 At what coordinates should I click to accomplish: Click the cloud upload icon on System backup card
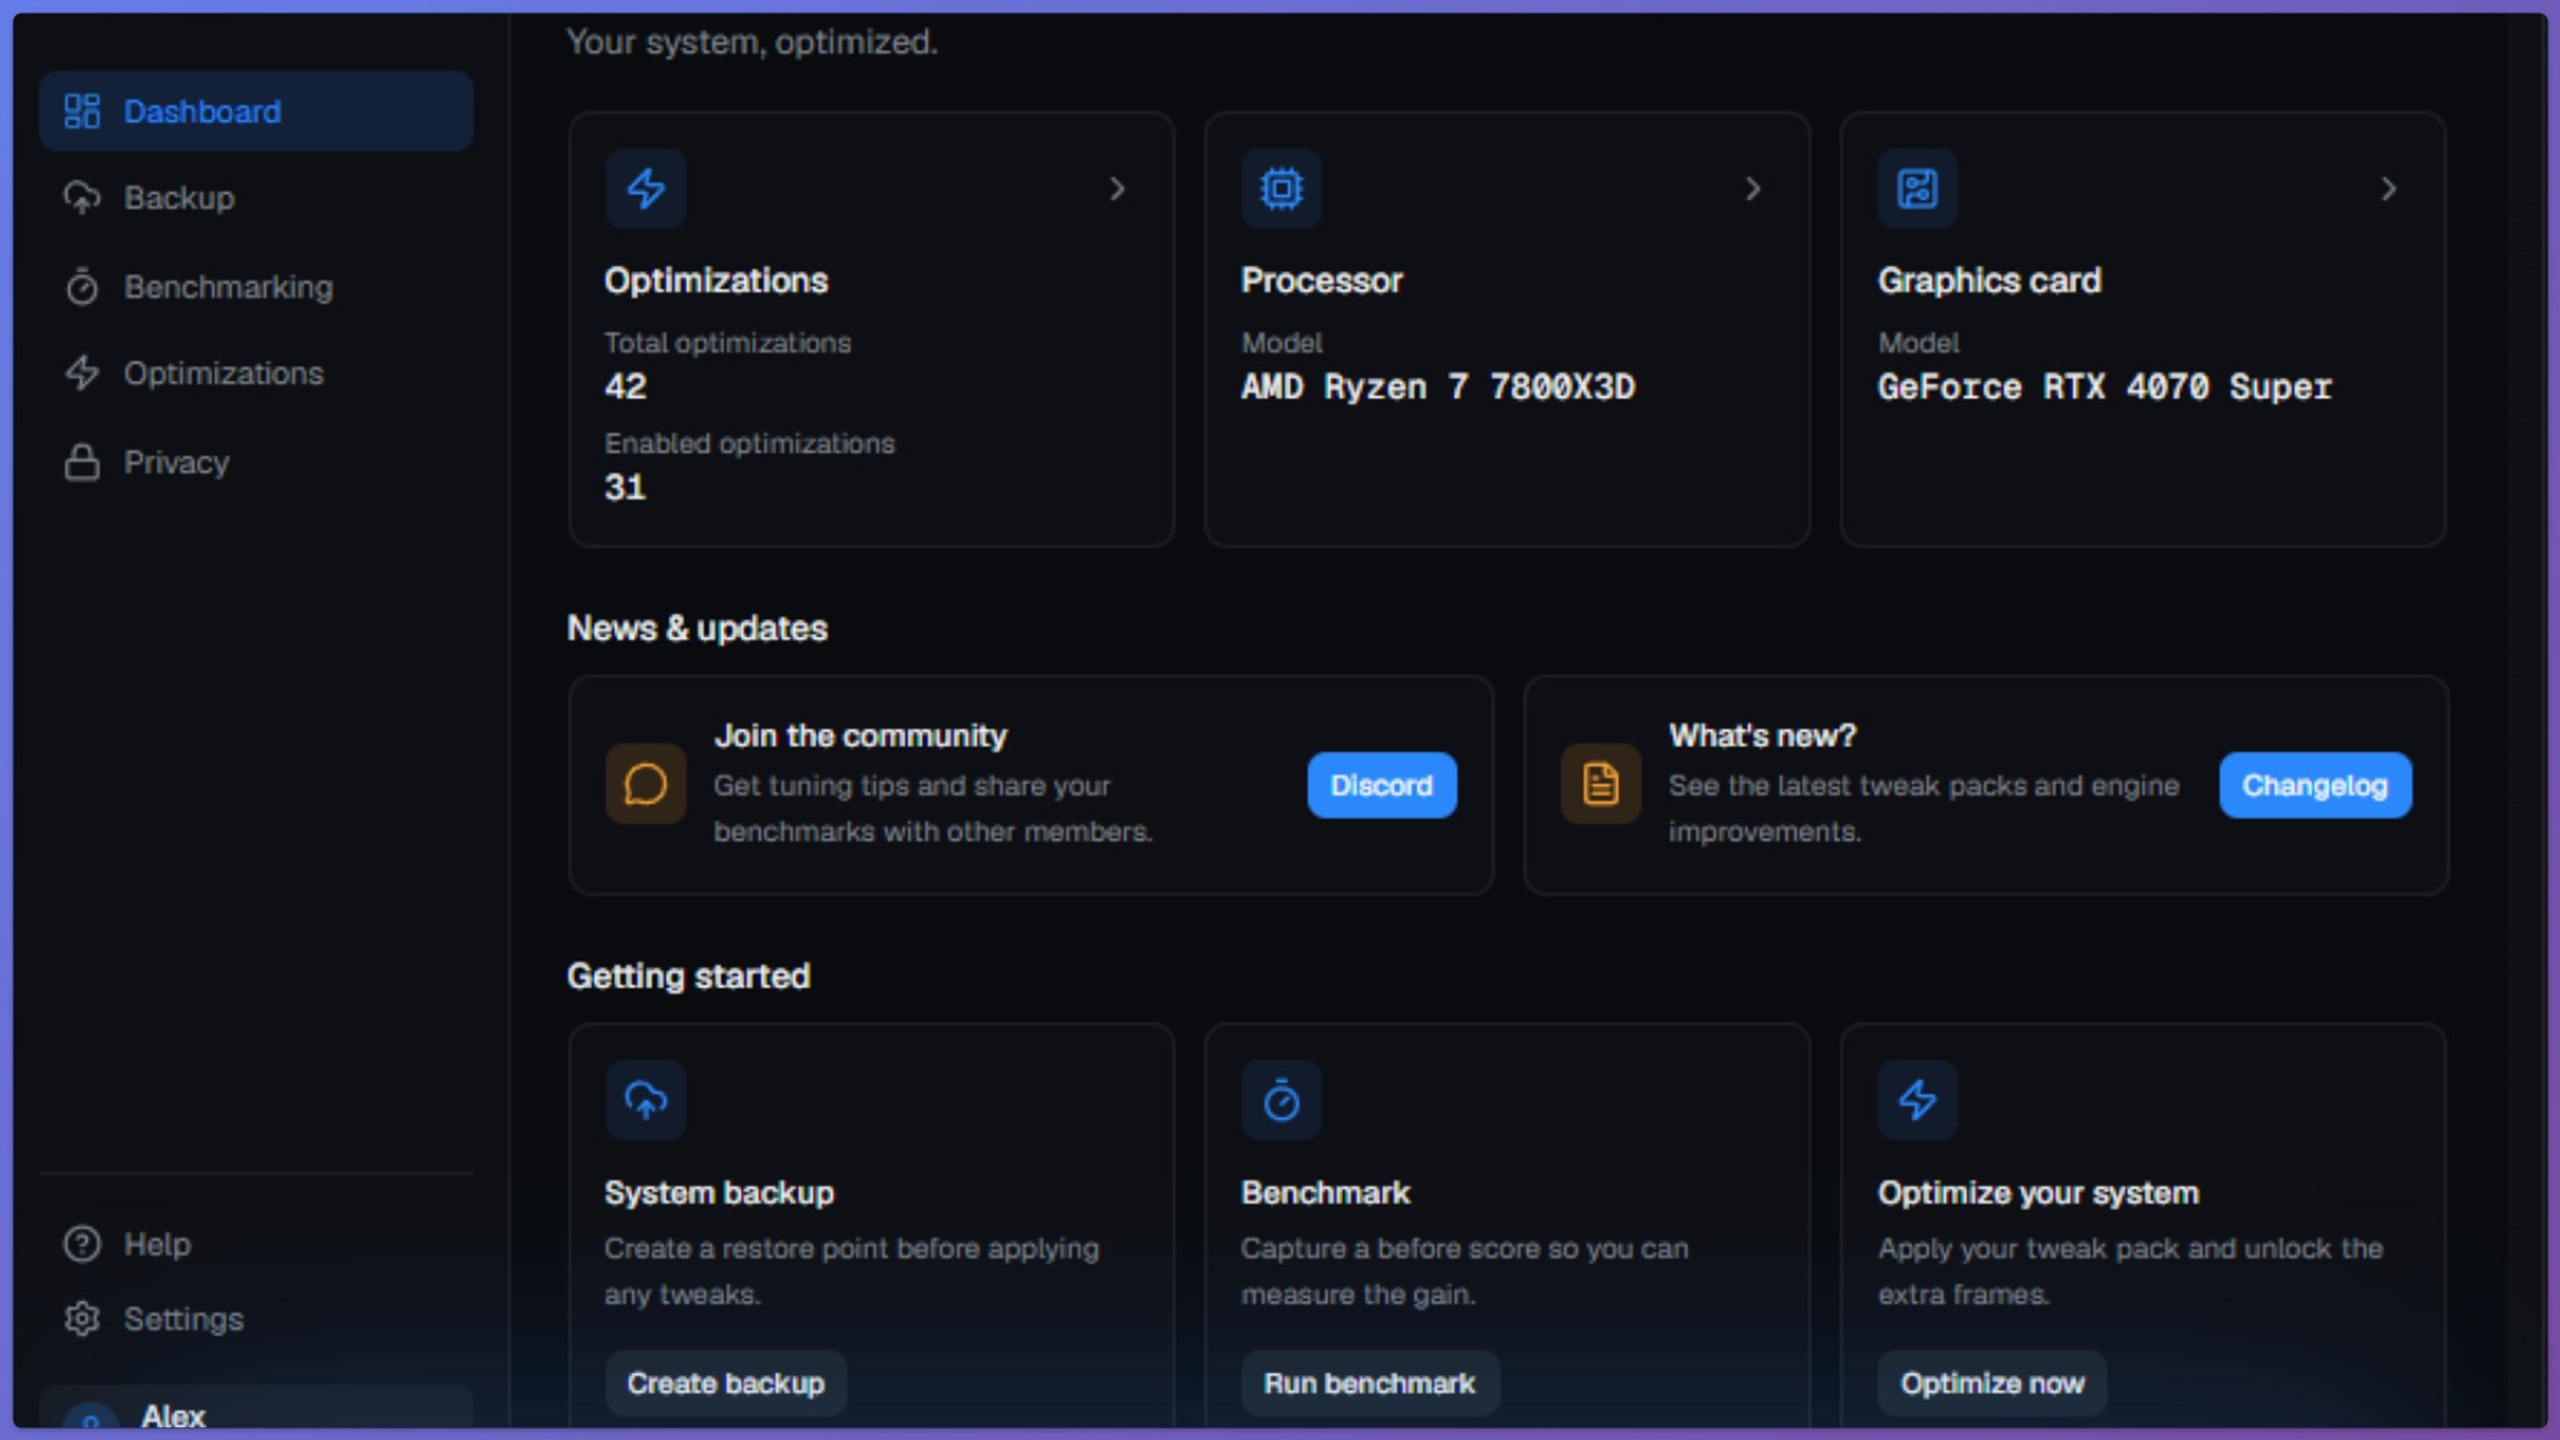coord(646,1100)
